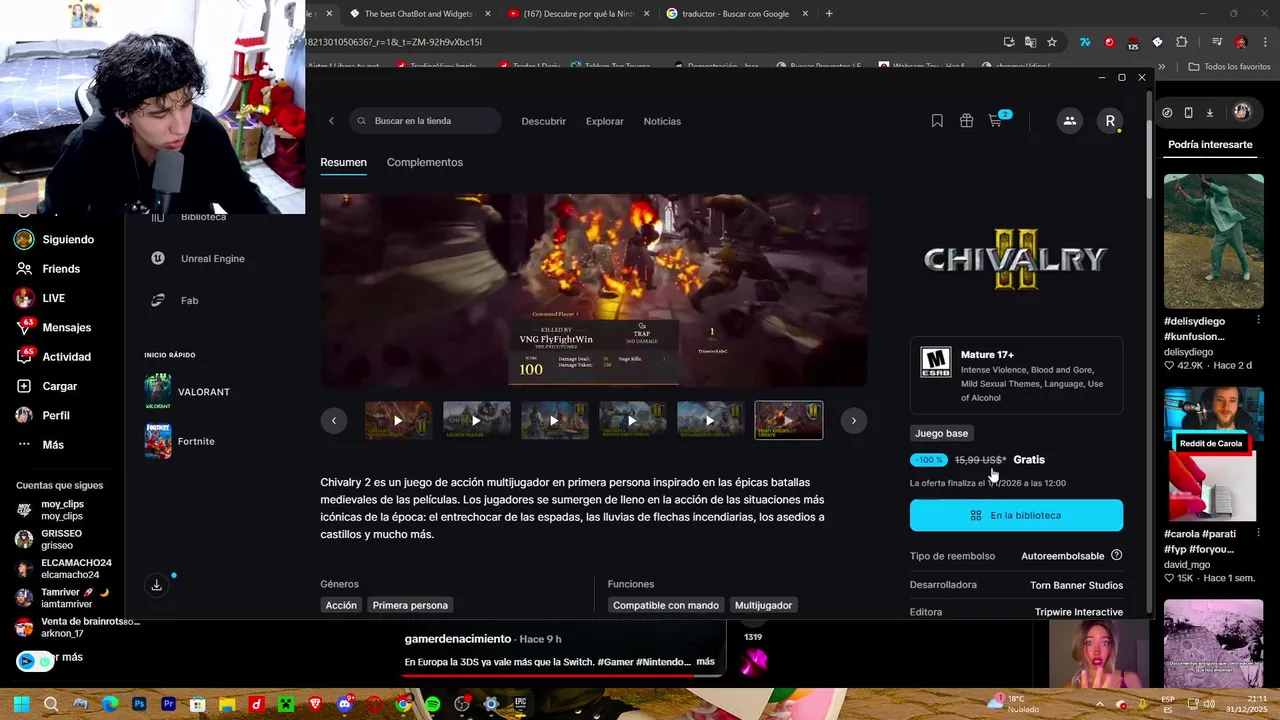1280x720 pixels.
Task: Open TikTok Actividad notifications
Action: (54, 357)
